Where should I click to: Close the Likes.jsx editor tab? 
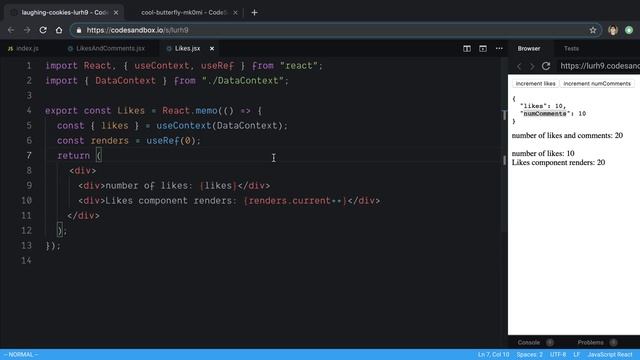coord(212,49)
